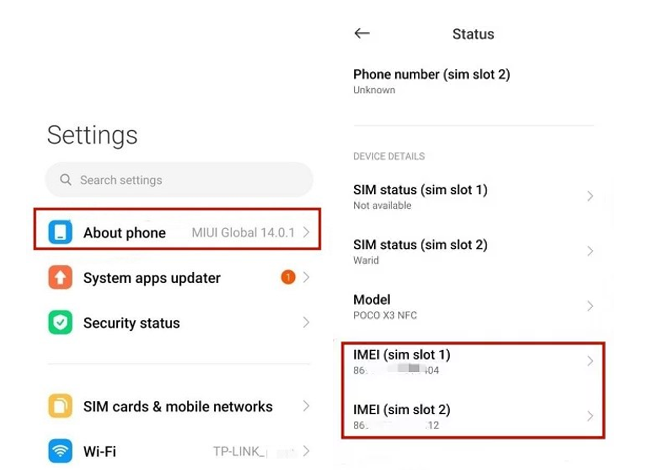Tap the Security status shield icon
This screenshot has height=470, width=651.
pos(60,323)
